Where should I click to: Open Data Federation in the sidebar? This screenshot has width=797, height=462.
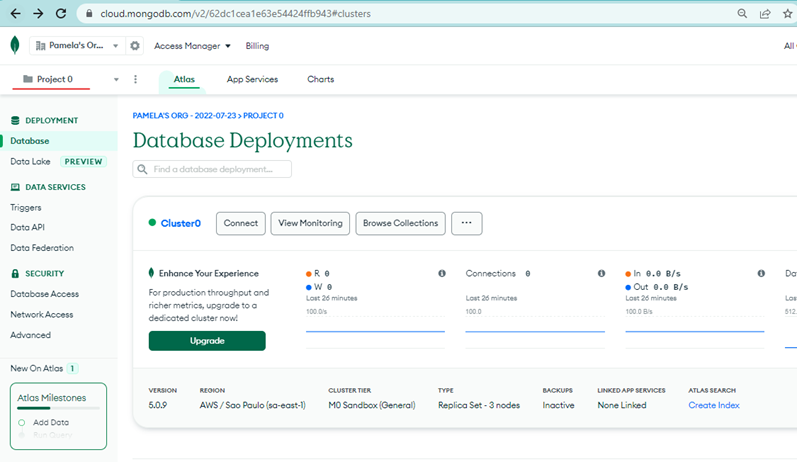(x=42, y=248)
